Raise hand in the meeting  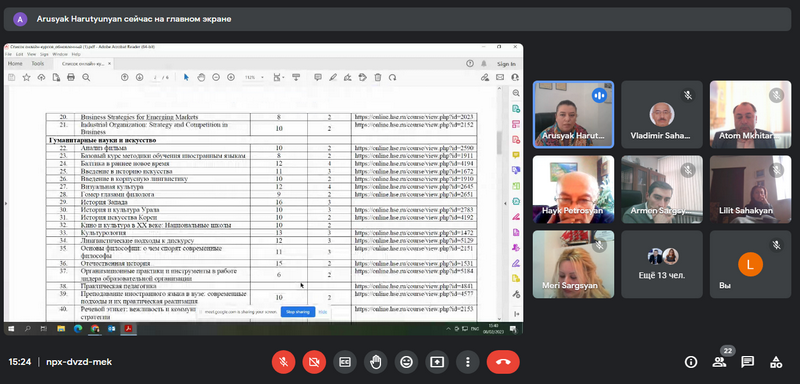tap(376, 362)
